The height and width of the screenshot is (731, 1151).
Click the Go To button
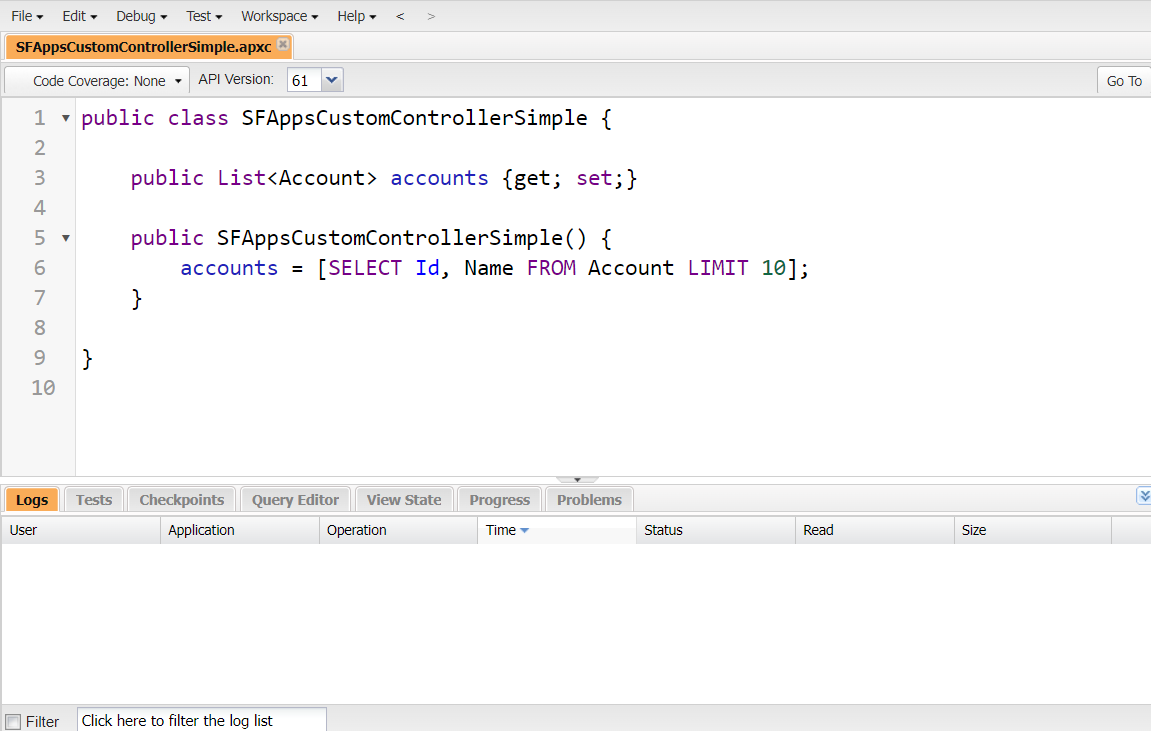tap(1123, 81)
